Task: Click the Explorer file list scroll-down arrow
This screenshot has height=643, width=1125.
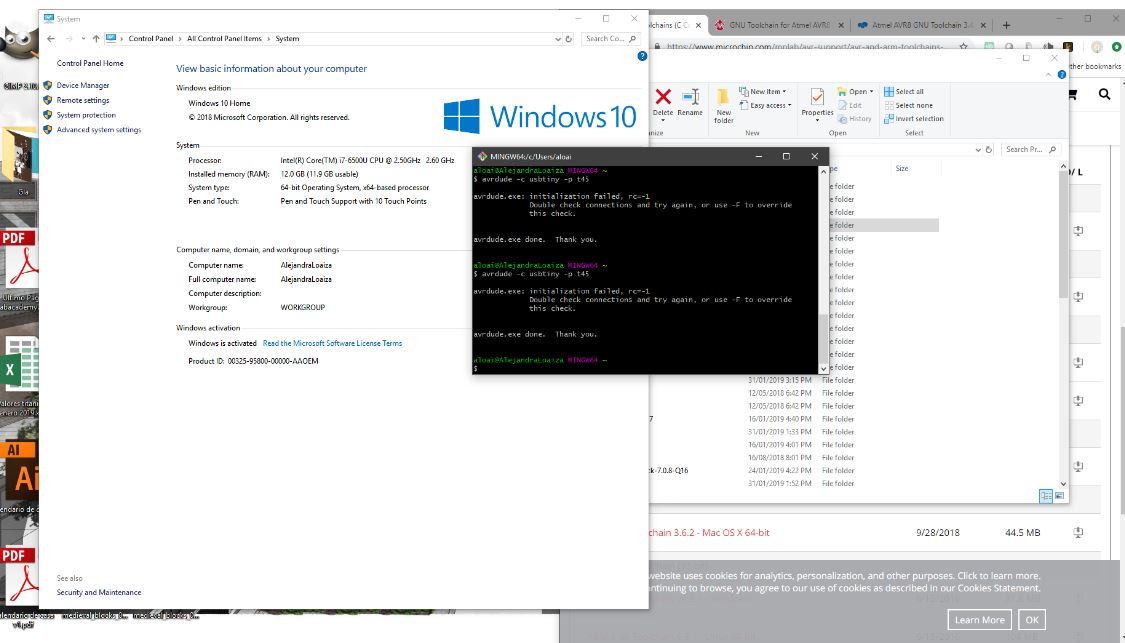Action: click(x=1063, y=484)
